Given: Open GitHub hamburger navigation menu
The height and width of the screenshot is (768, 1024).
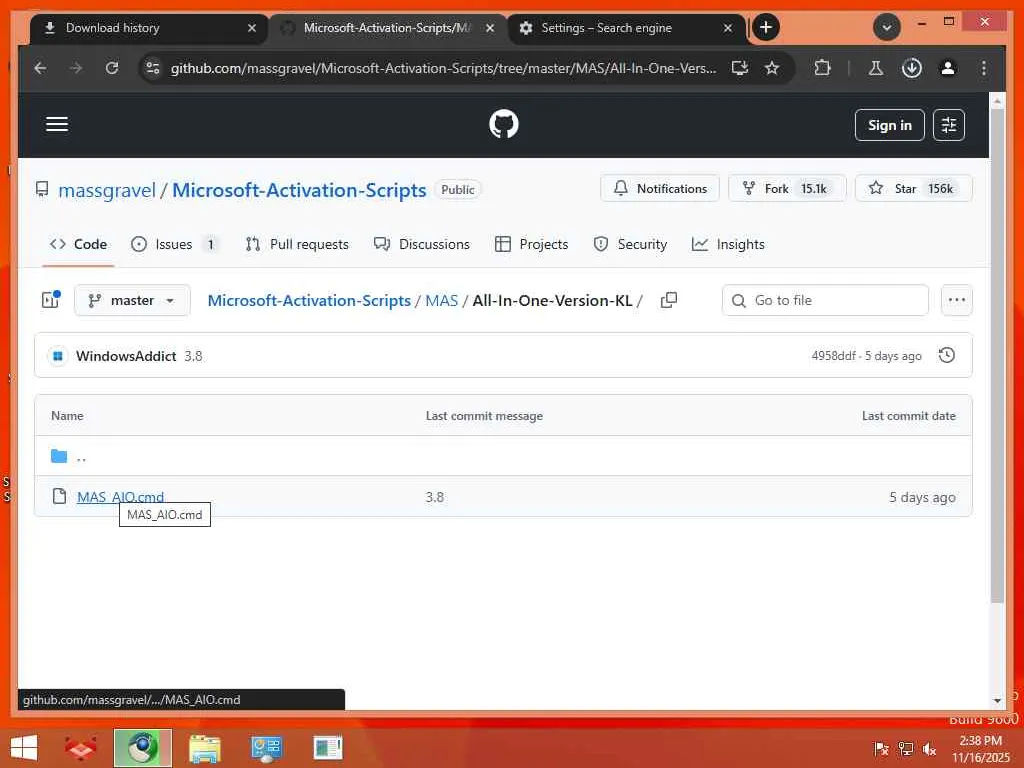Looking at the screenshot, I should tap(57, 124).
